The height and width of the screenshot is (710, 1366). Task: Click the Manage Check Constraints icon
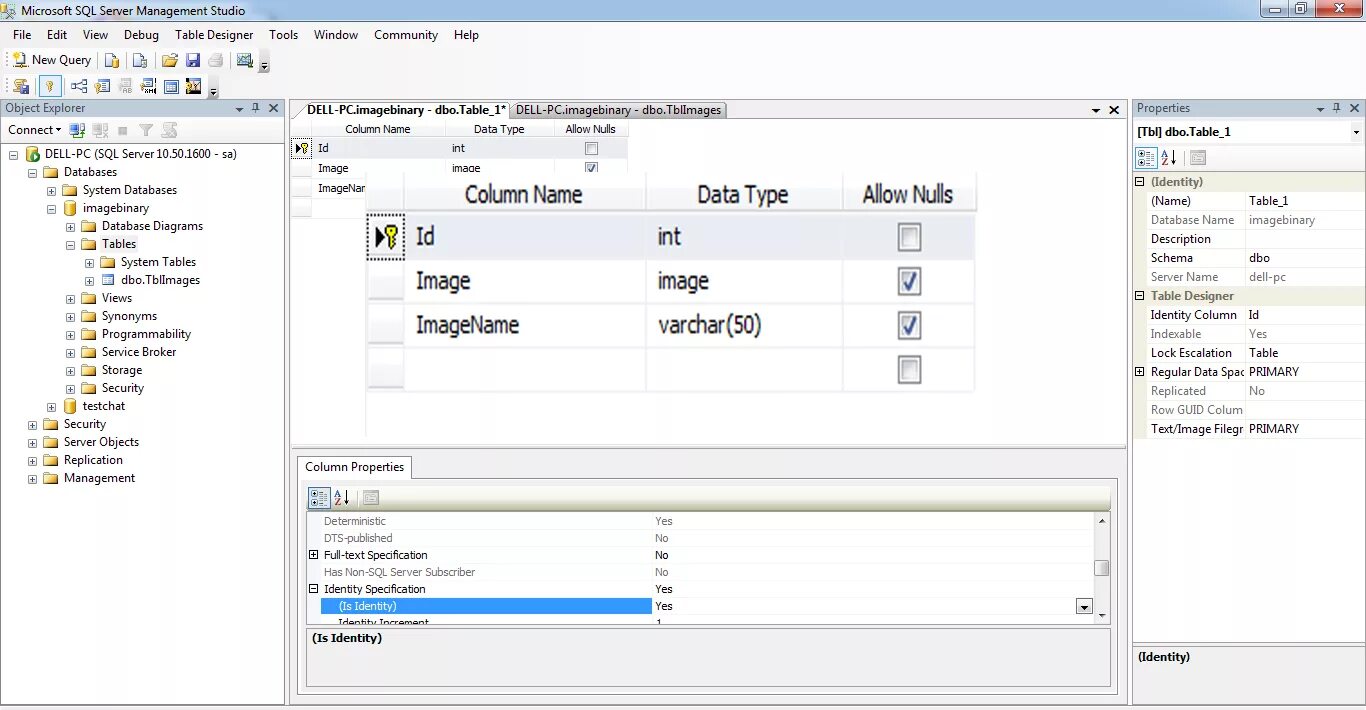[x=171, y=86]
